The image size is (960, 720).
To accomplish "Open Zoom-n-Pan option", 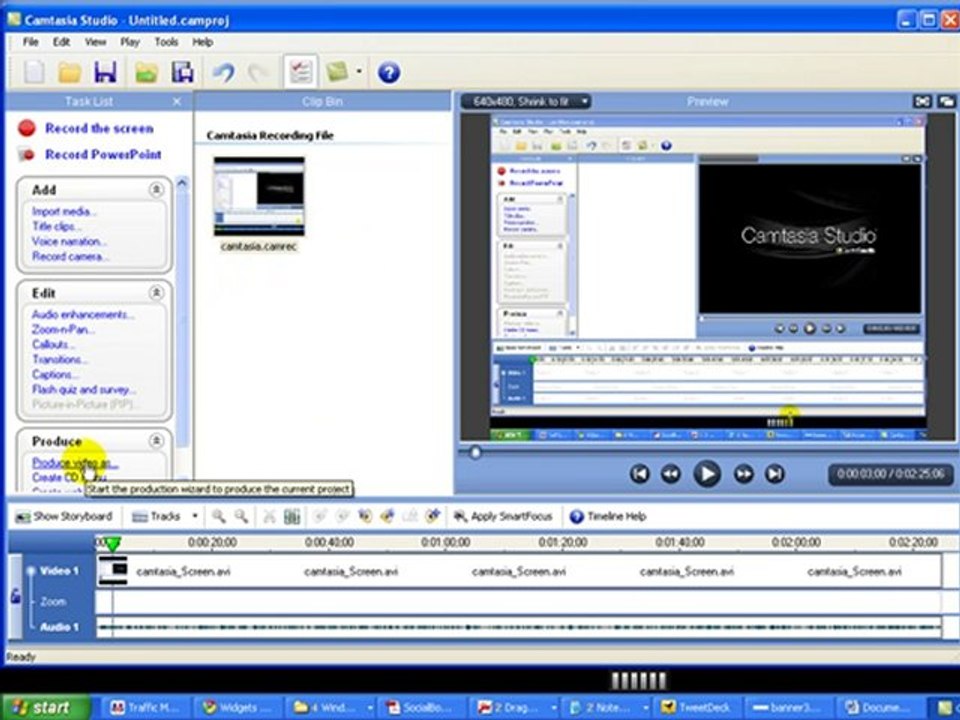I will [63, 329].
